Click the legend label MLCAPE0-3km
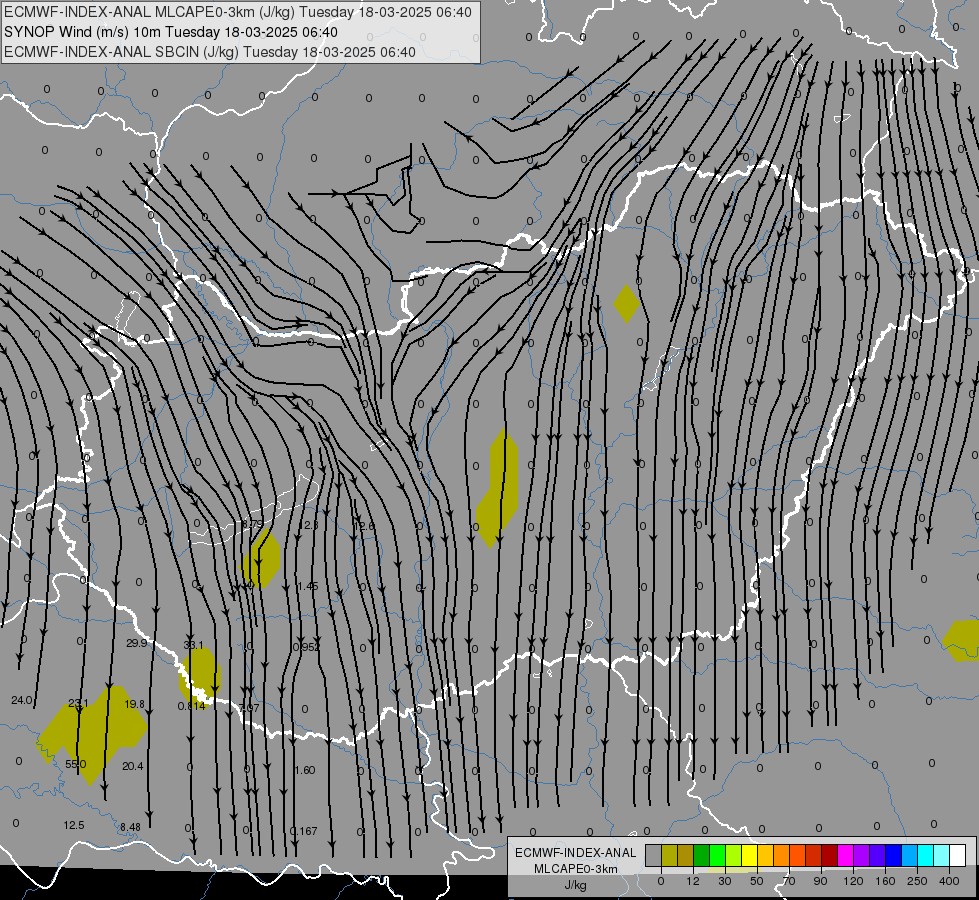 (x=575, y=869)
